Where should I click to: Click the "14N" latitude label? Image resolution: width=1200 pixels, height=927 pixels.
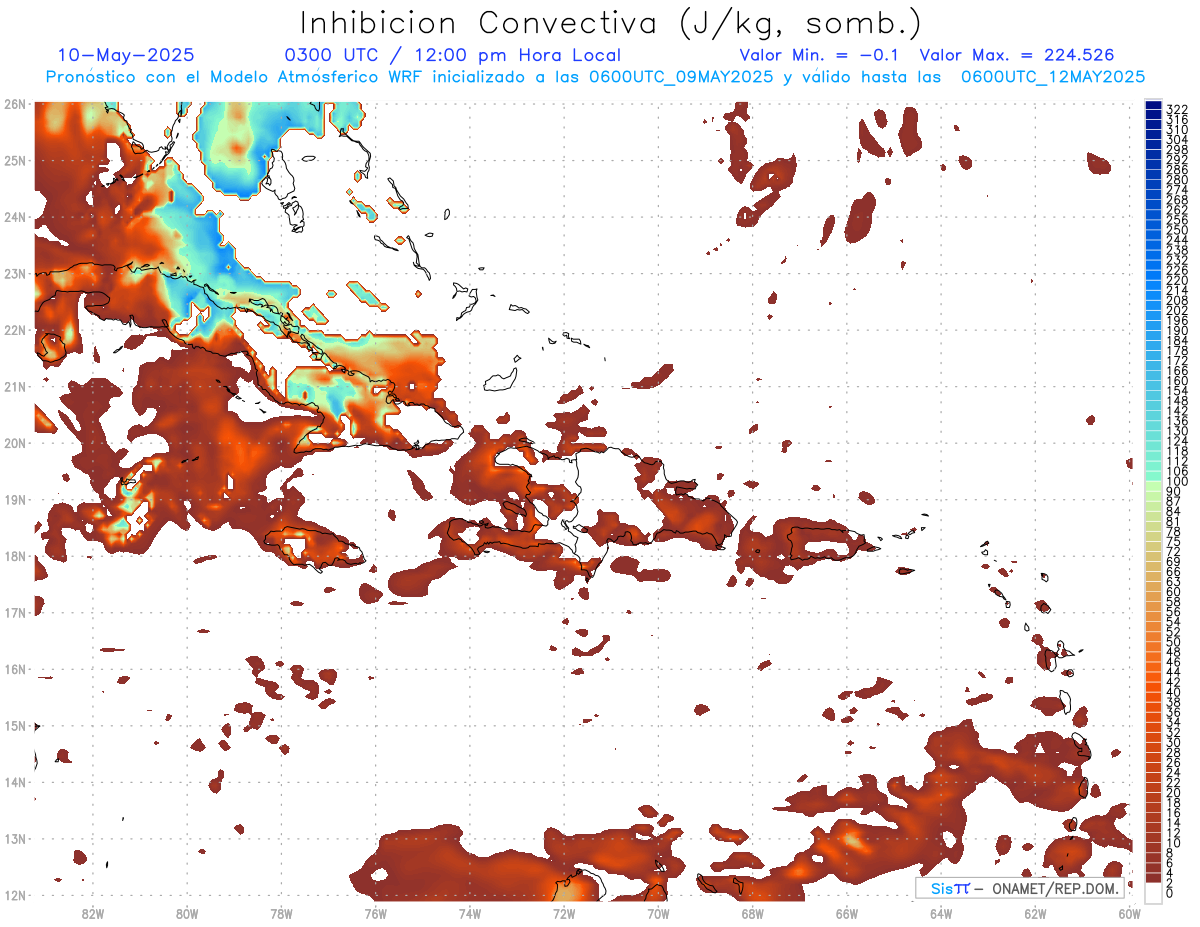tap(14, 782)
